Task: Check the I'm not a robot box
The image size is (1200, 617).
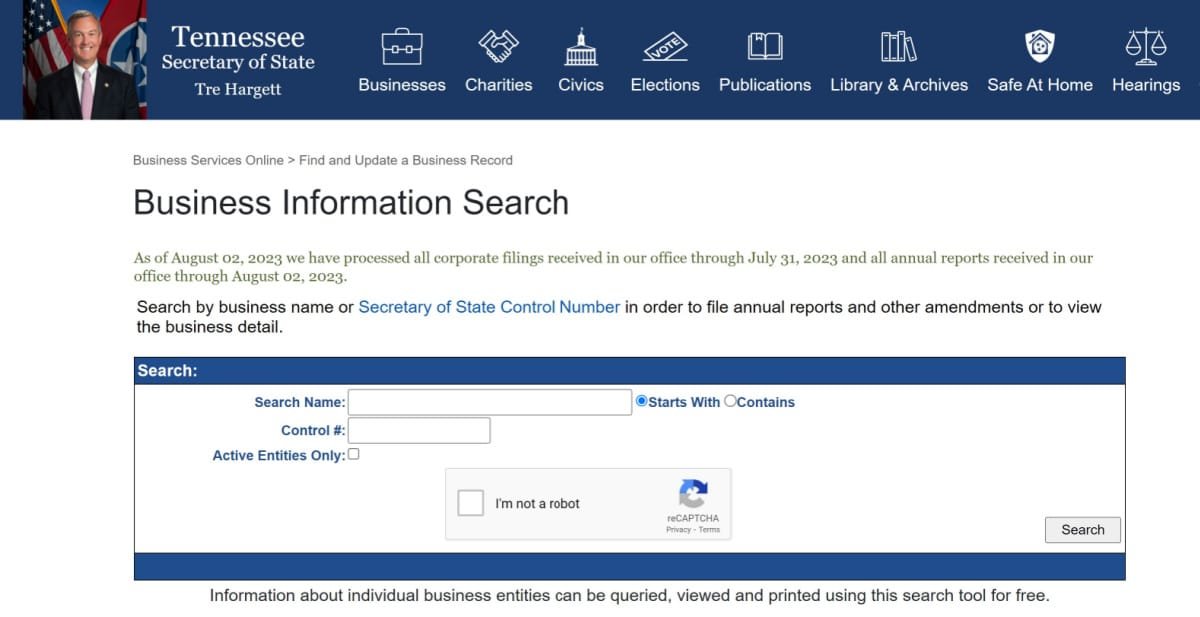Action: click(x=470, y=503)
